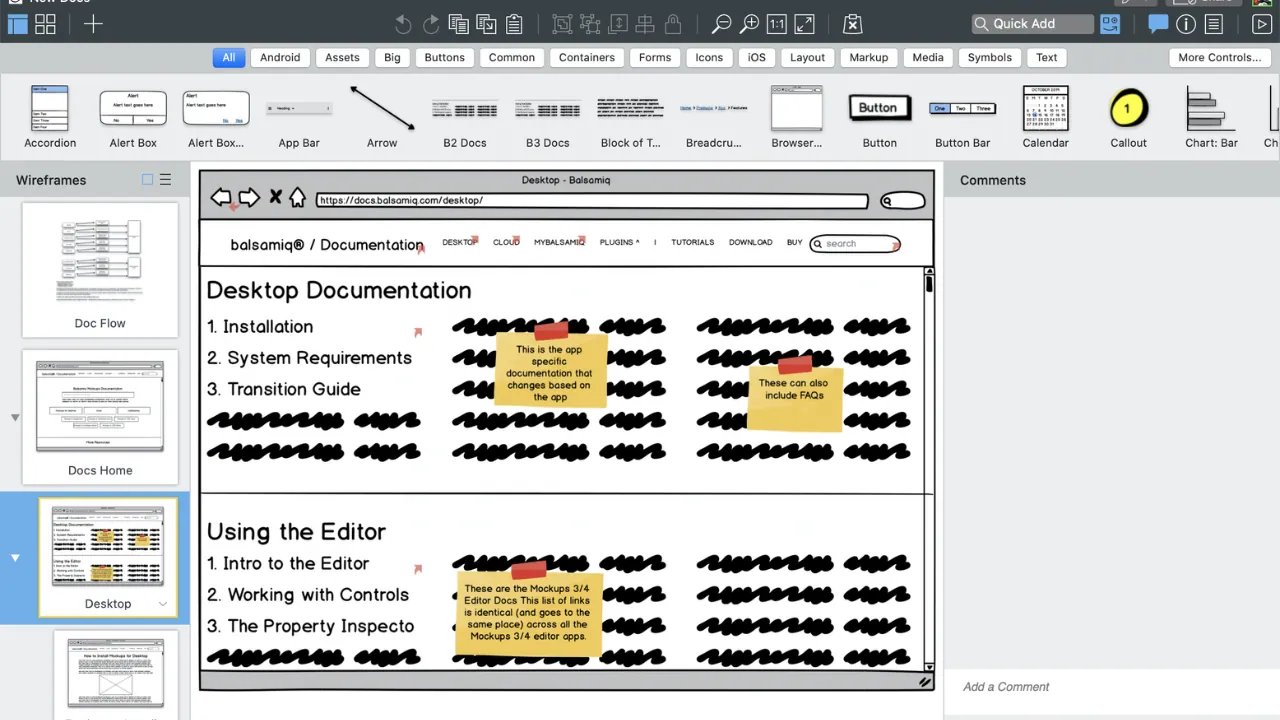Switch to wireframe grid view
Image resolution: width=1280 pixels, height=720 pixels.
pos(46,24)
